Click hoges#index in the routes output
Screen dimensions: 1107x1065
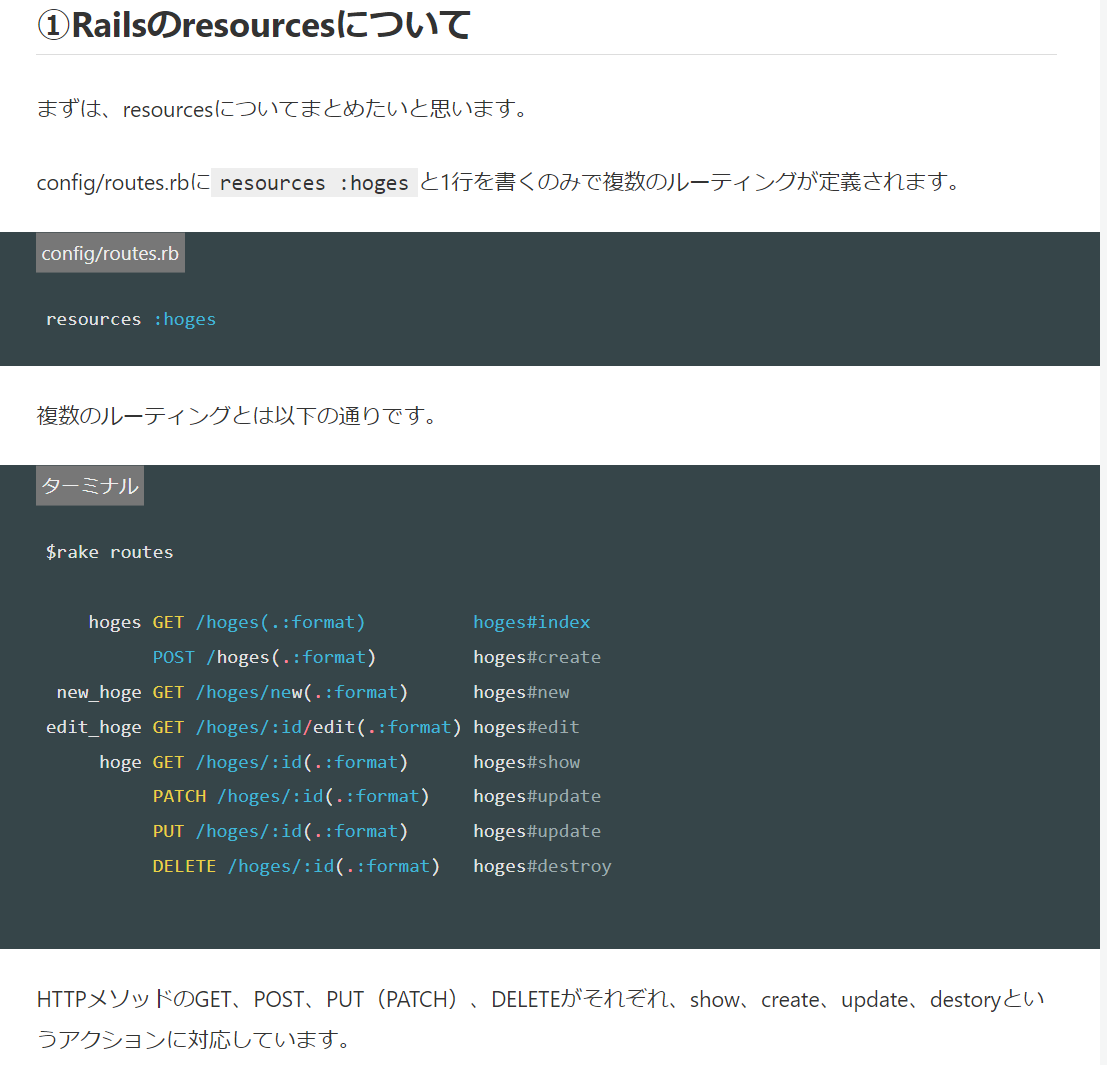(x=531, y=622)
